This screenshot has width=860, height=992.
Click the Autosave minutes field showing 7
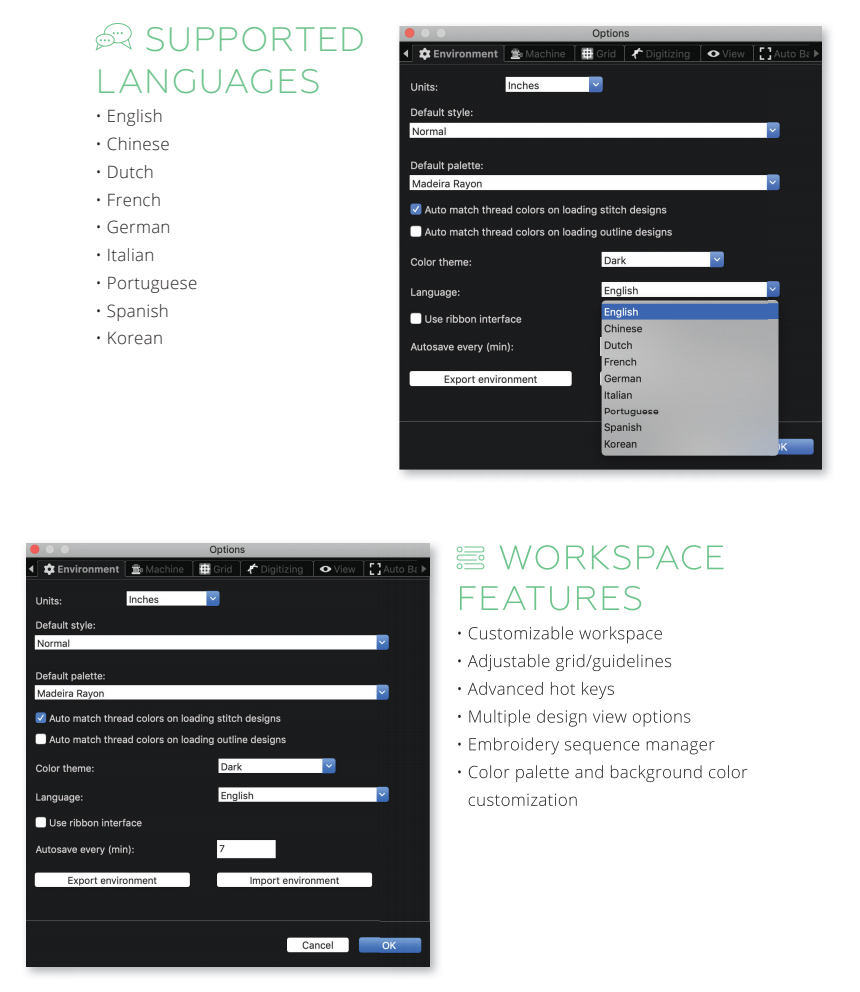click(x=246, y=849)
